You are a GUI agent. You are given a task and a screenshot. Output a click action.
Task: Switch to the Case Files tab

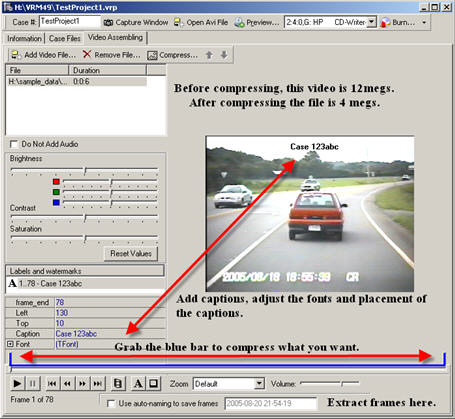click(x=64, y=39)
